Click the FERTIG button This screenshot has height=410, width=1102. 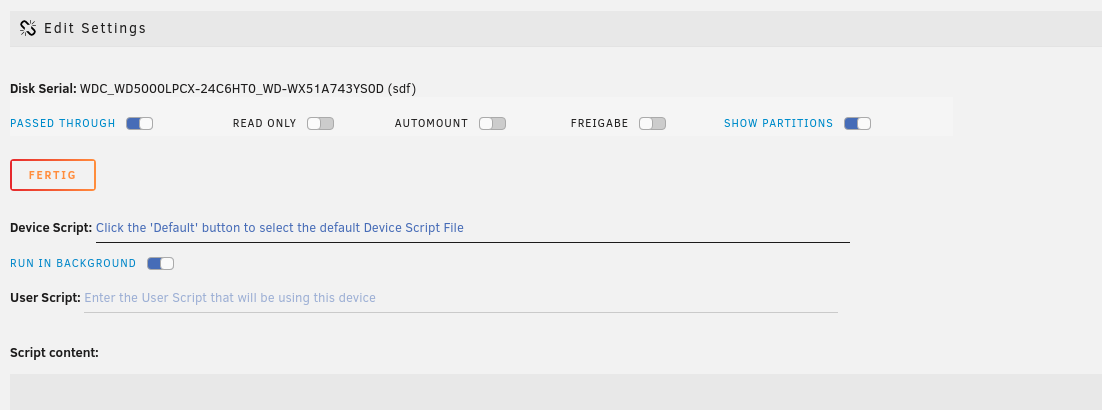tap(53, 175)
